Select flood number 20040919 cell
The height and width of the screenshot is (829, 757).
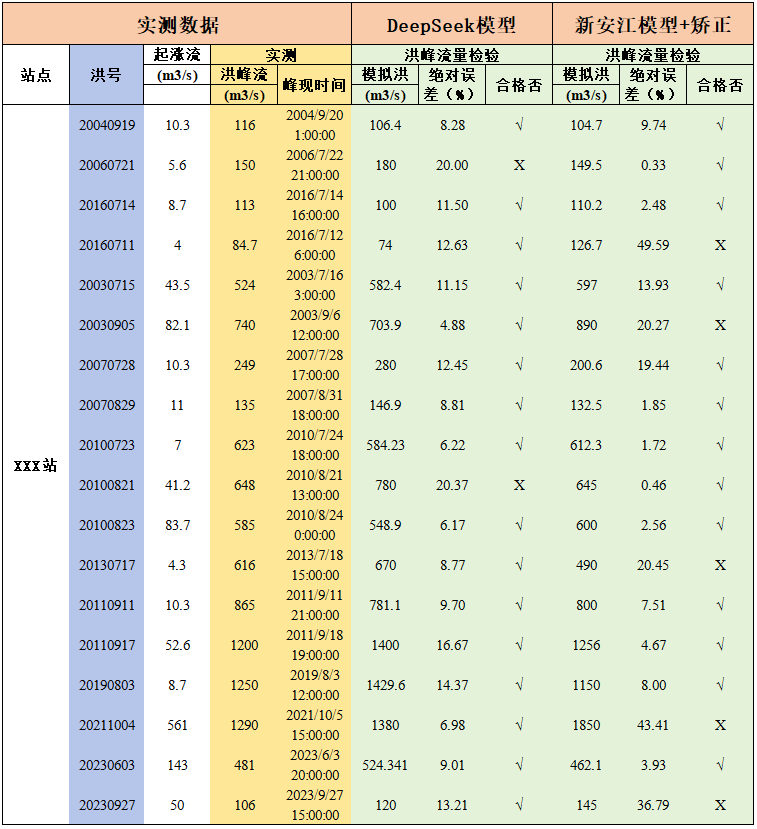(x=107, y=125)
